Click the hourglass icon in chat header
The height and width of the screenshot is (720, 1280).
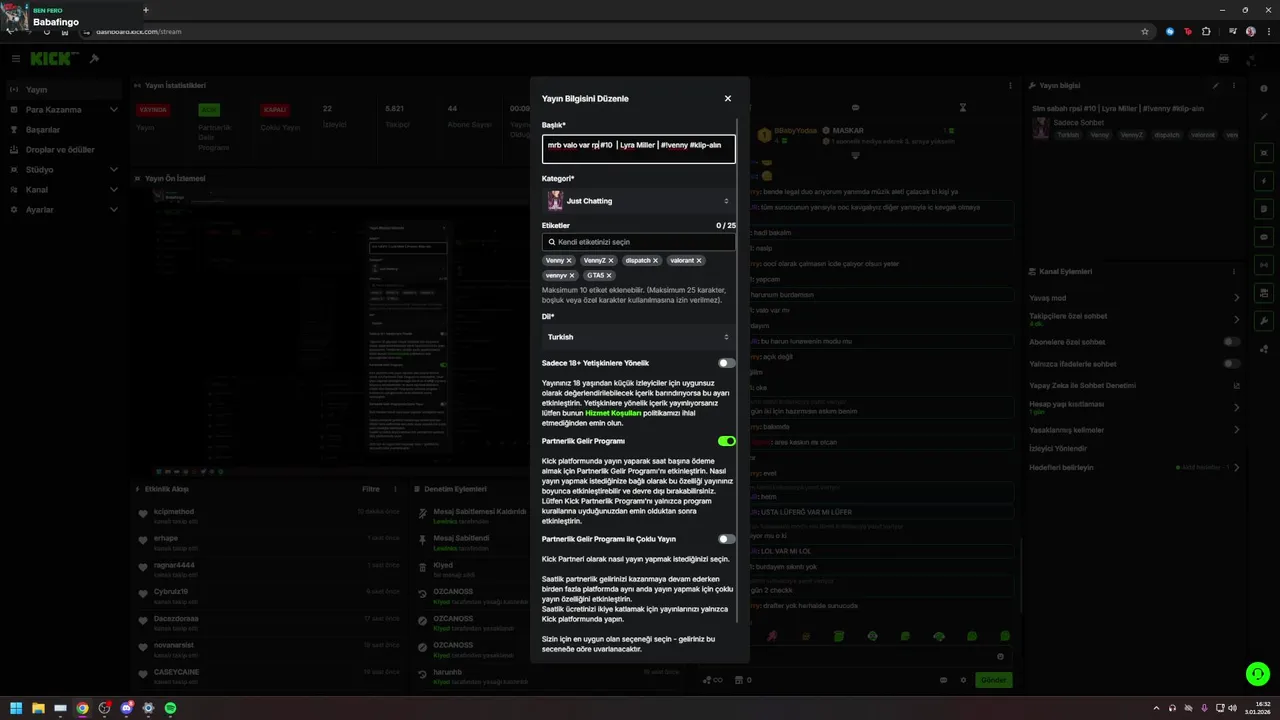coord(963,107)
